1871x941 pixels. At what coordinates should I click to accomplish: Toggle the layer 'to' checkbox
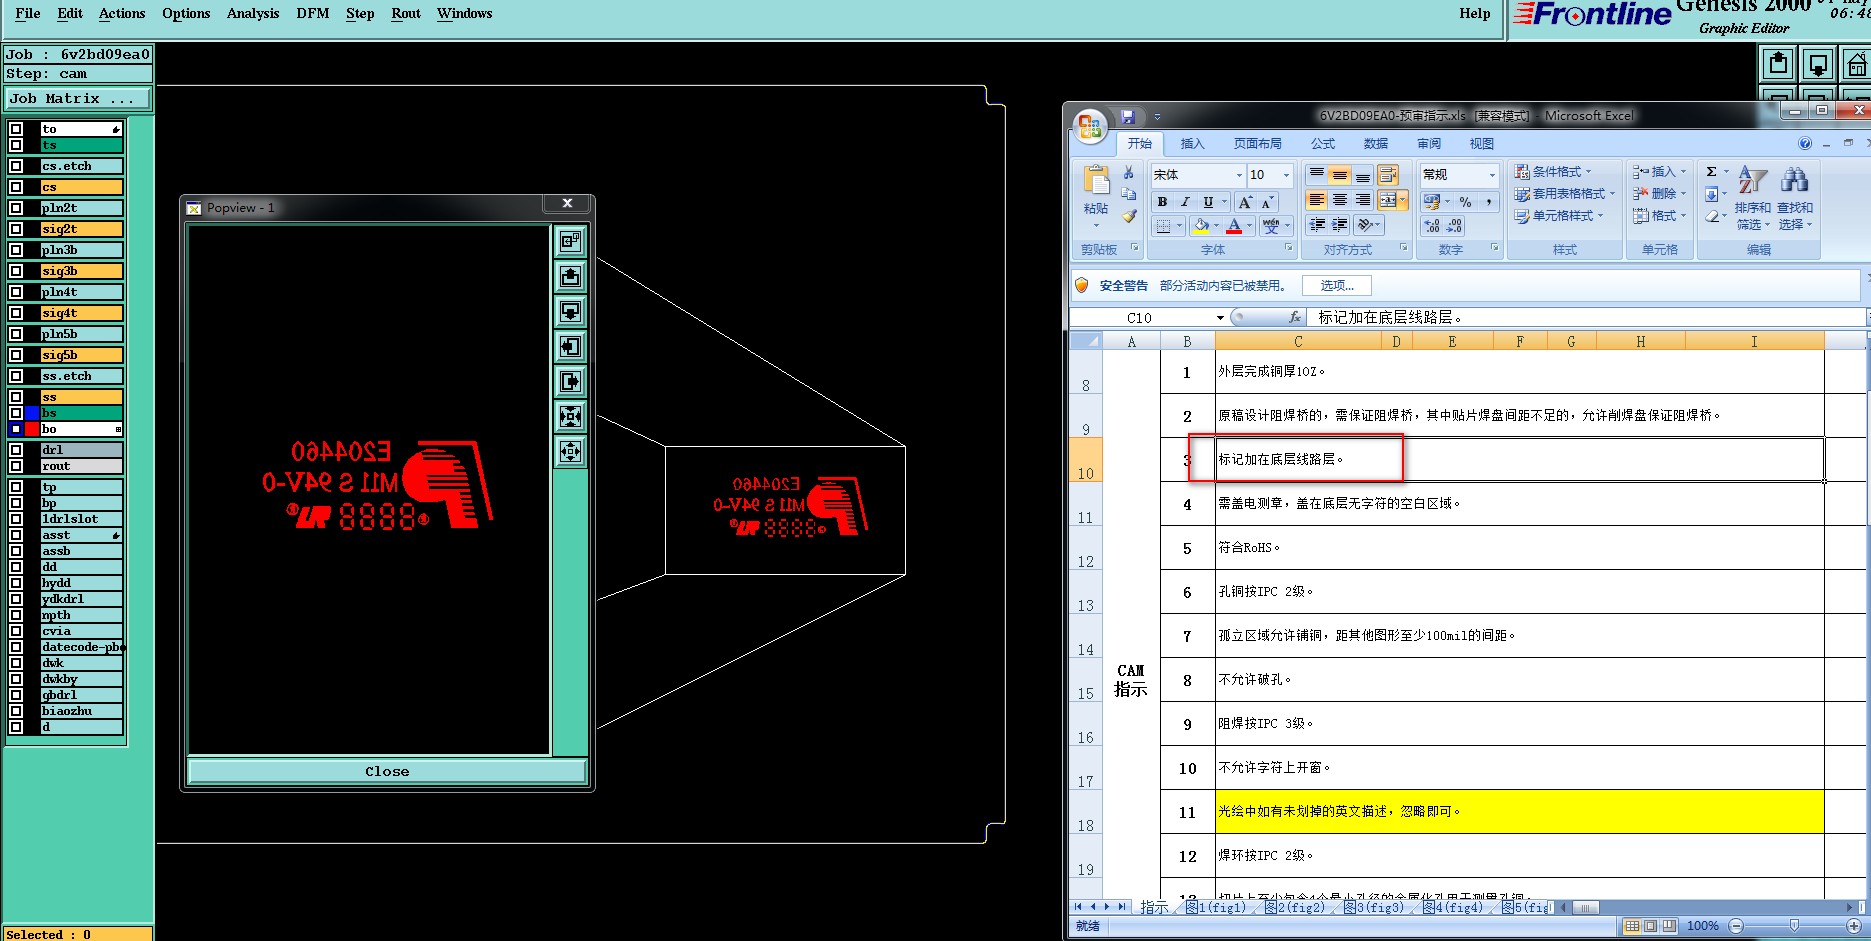point(16,129)
